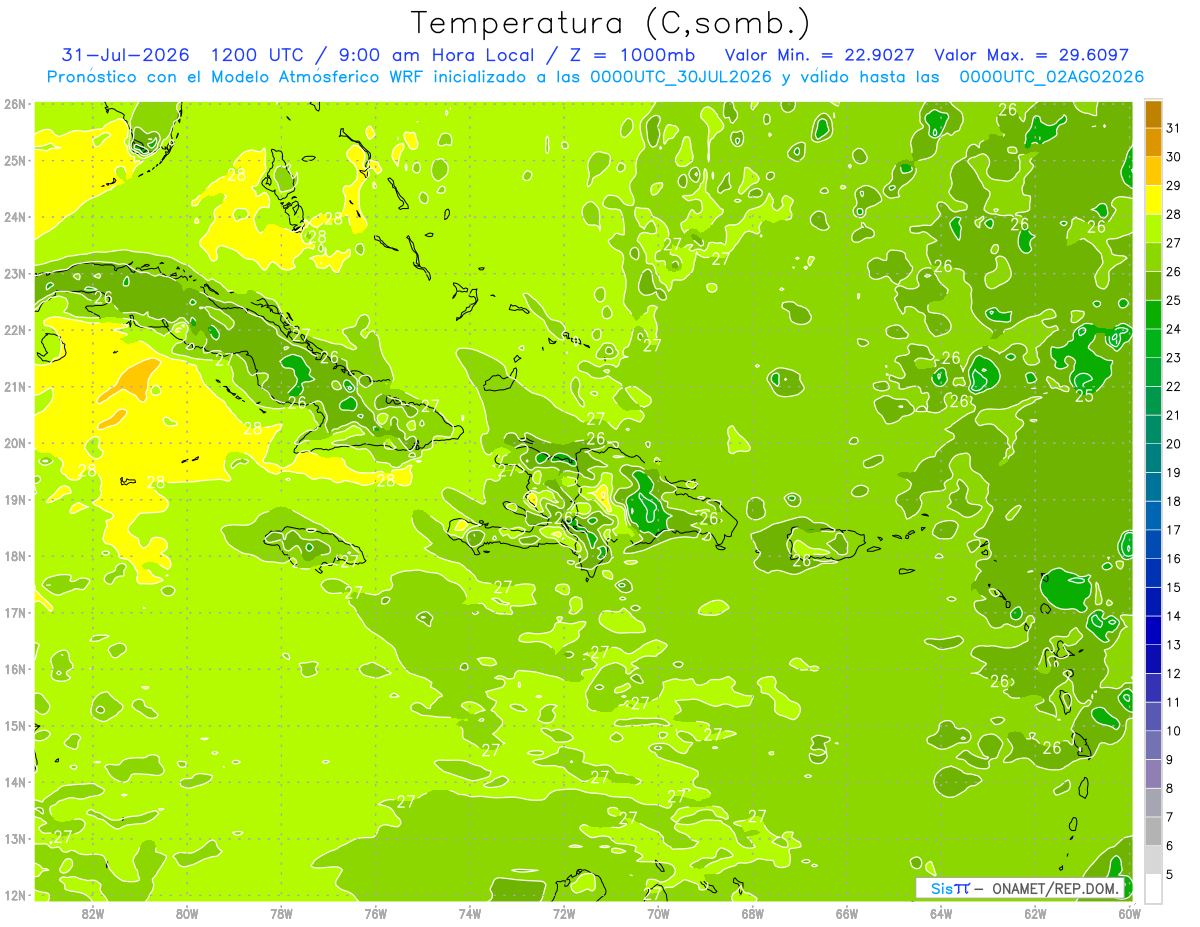1200x927 pixels.
Task: Click the 15N latitude label
Action: [x=15, y=725]
